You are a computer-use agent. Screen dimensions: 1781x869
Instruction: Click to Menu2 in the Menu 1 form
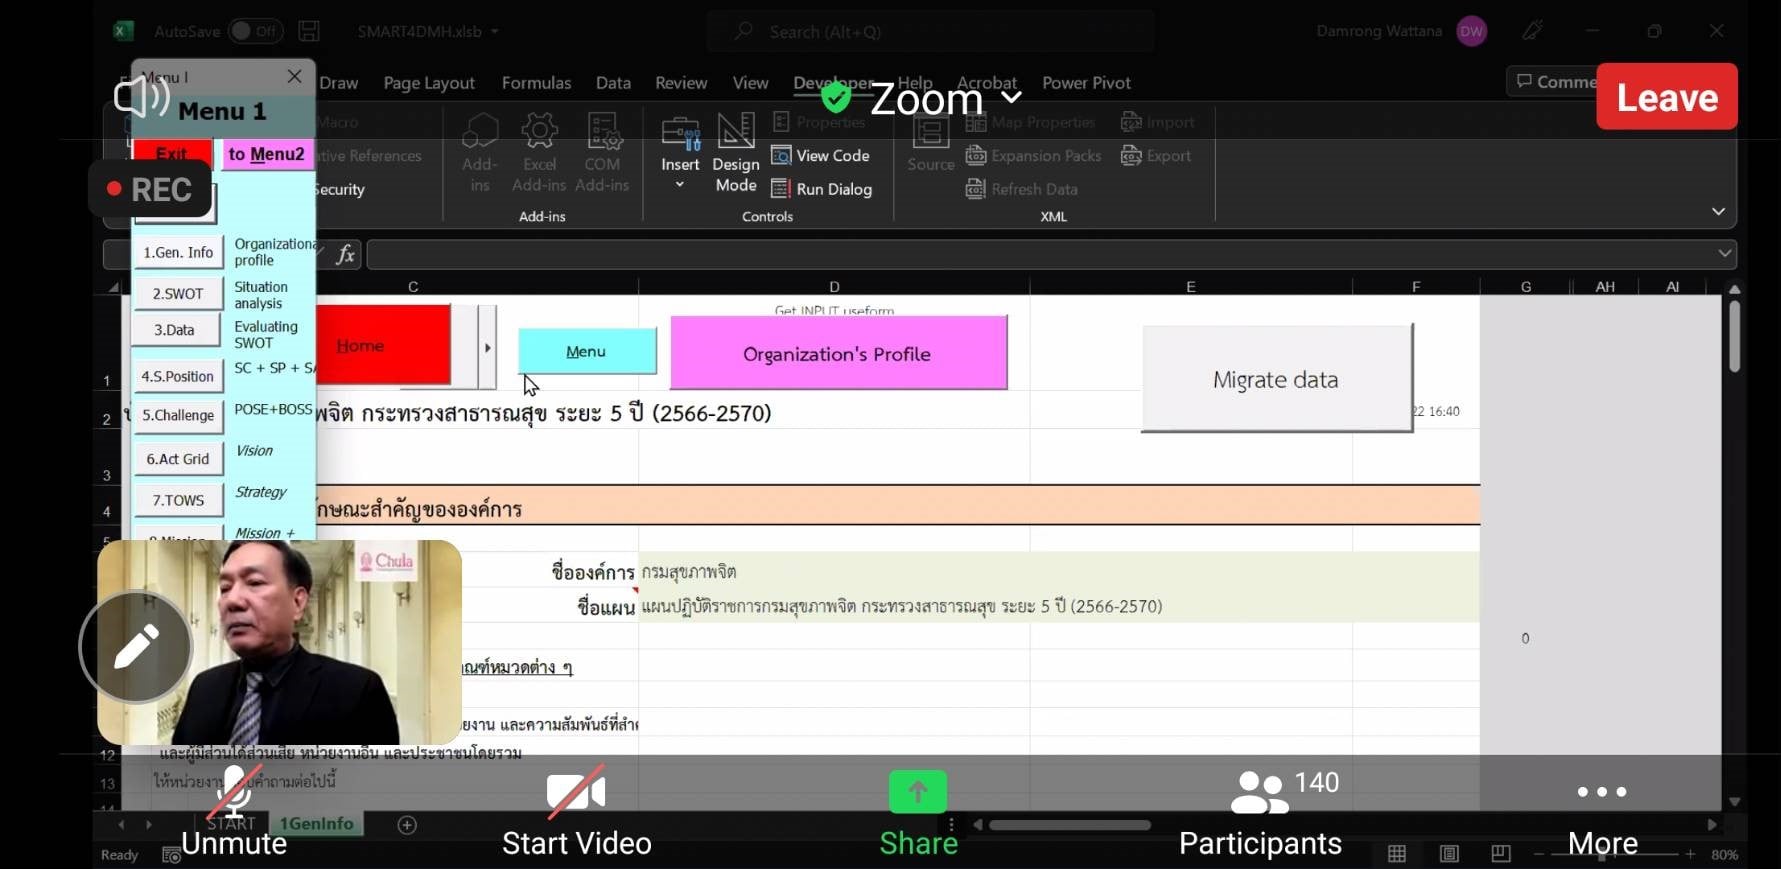(x=266, y=154)
